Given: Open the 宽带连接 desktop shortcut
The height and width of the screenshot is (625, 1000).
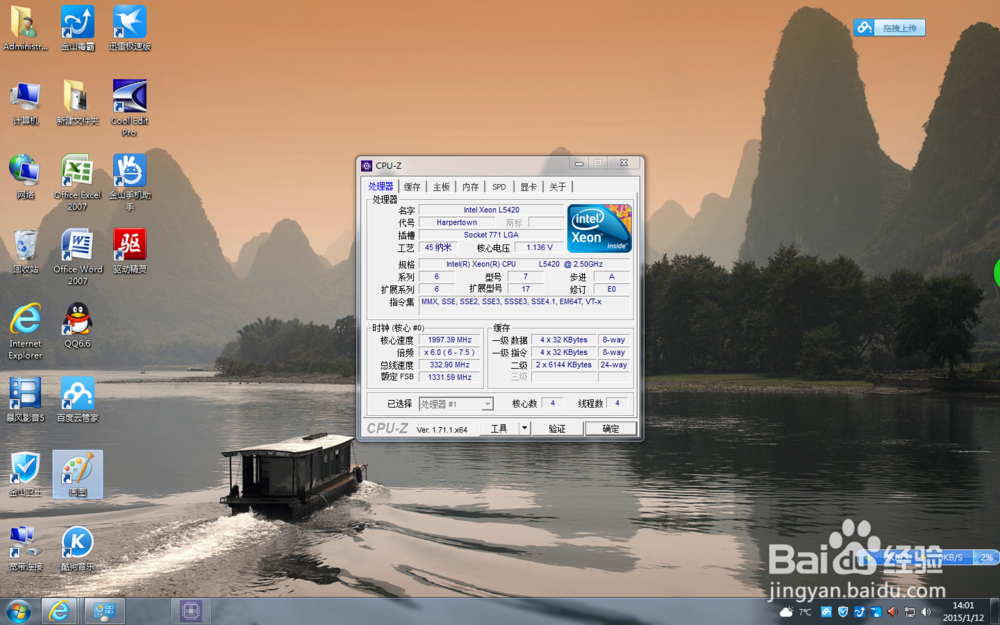Looking at the screenshot, I should [x=25, y=548].
